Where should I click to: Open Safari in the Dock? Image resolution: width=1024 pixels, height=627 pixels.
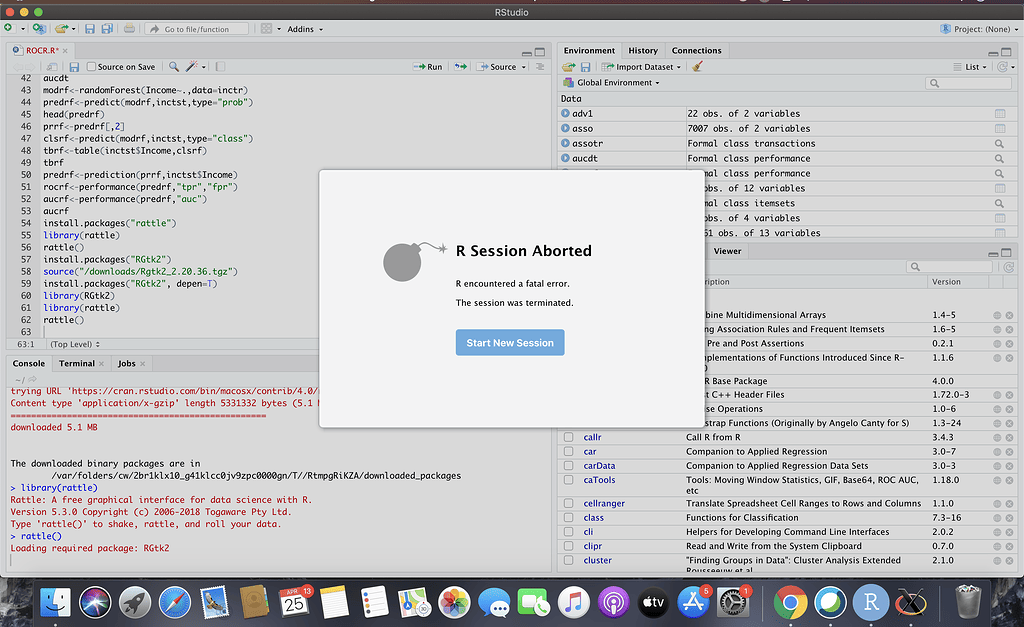tap(175, 602)
